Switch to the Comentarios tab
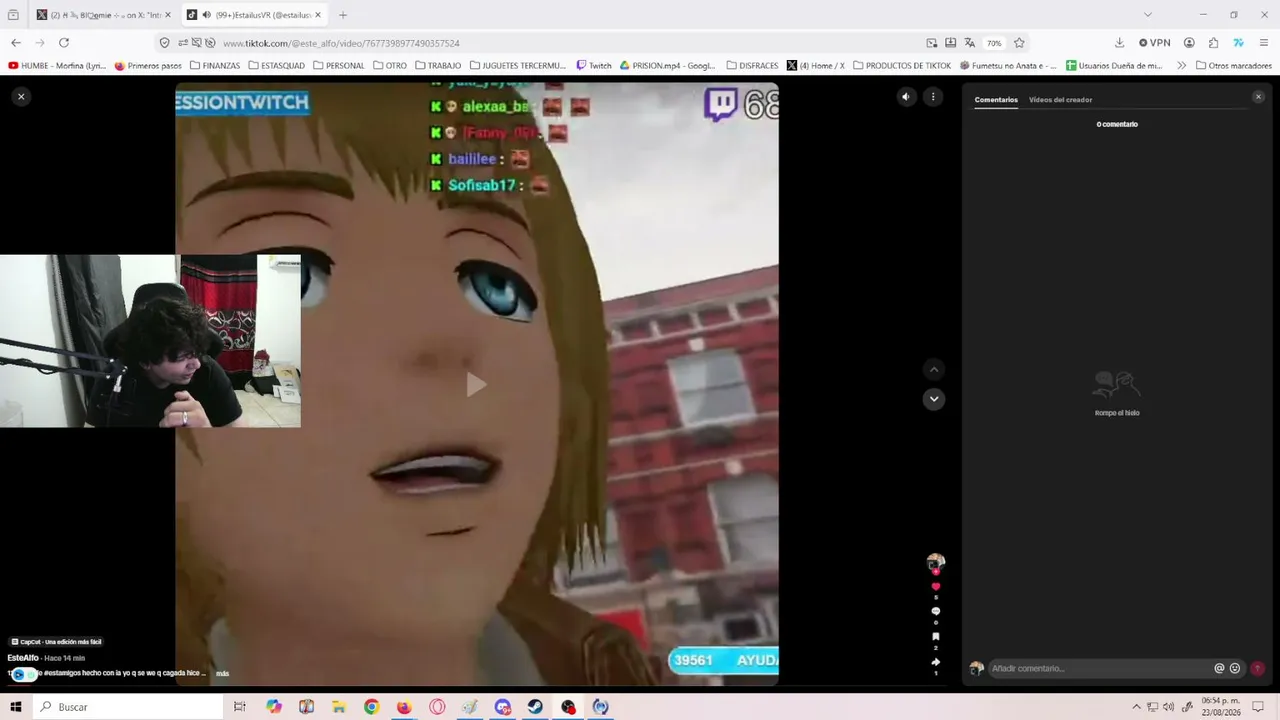1280x720 pixels. point(996,100)
